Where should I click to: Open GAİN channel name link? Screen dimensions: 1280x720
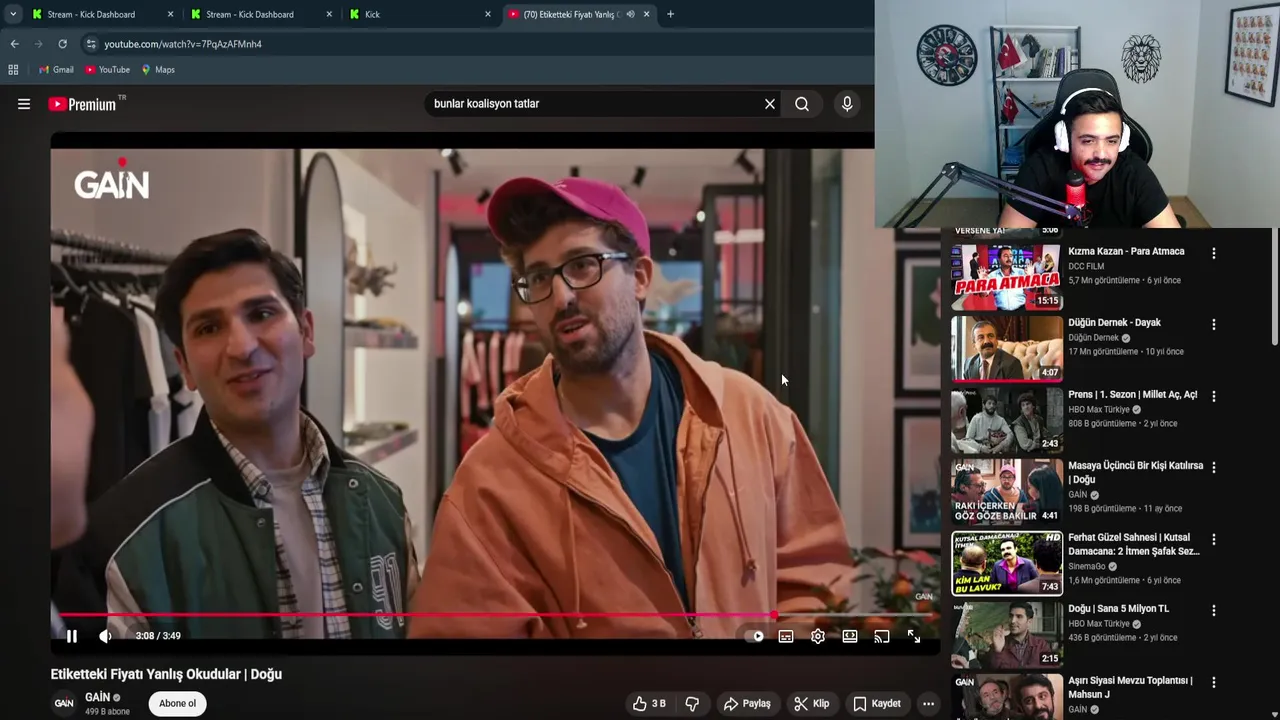[x=97, y=697]
